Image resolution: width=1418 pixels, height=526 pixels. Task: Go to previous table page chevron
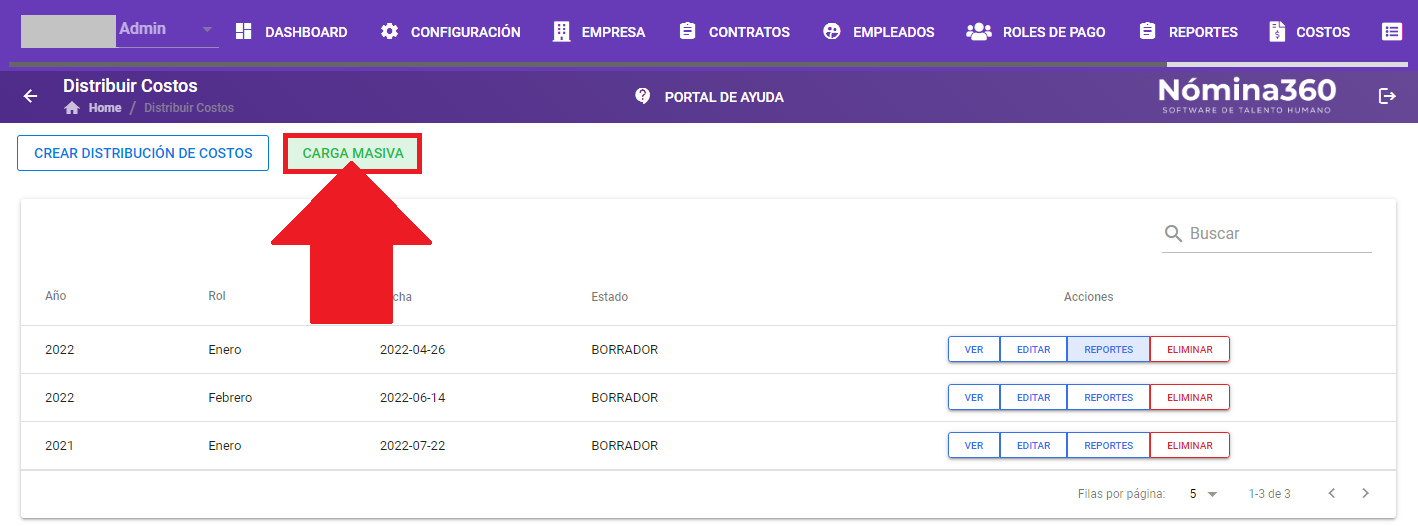pyautogui.click(x=1331, y=493)
